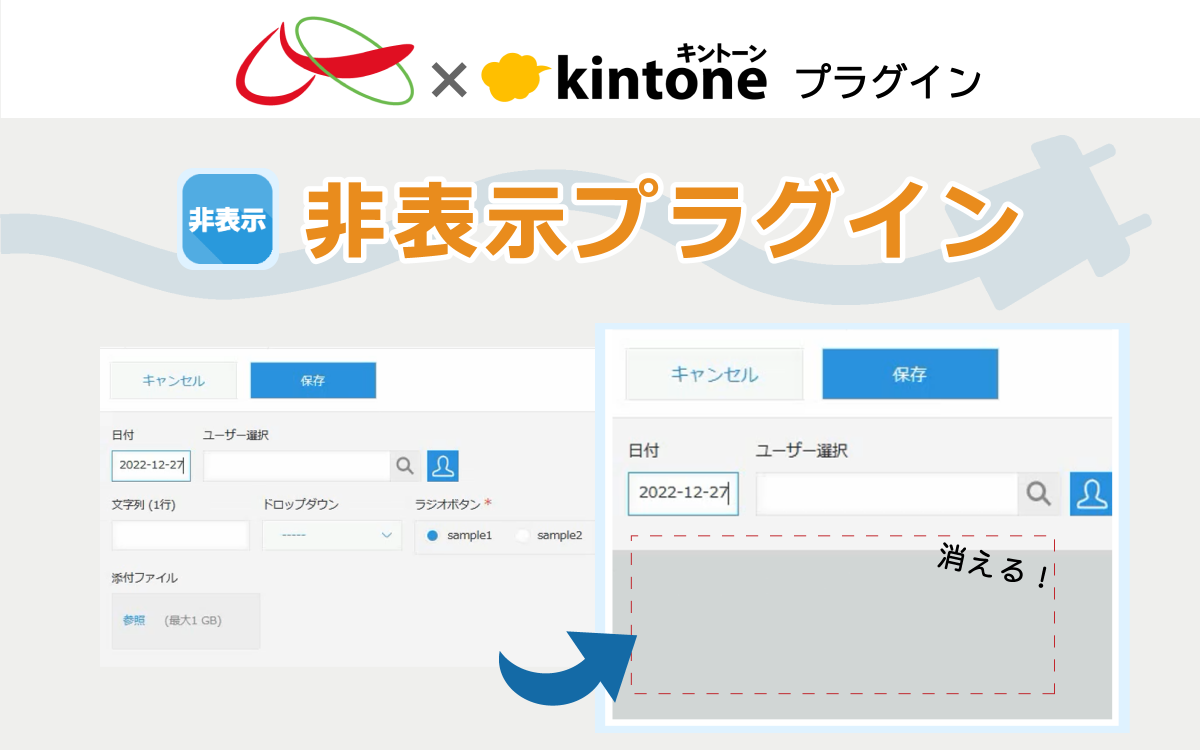Click the 添付ファイル label

click(x=145, y=578)
